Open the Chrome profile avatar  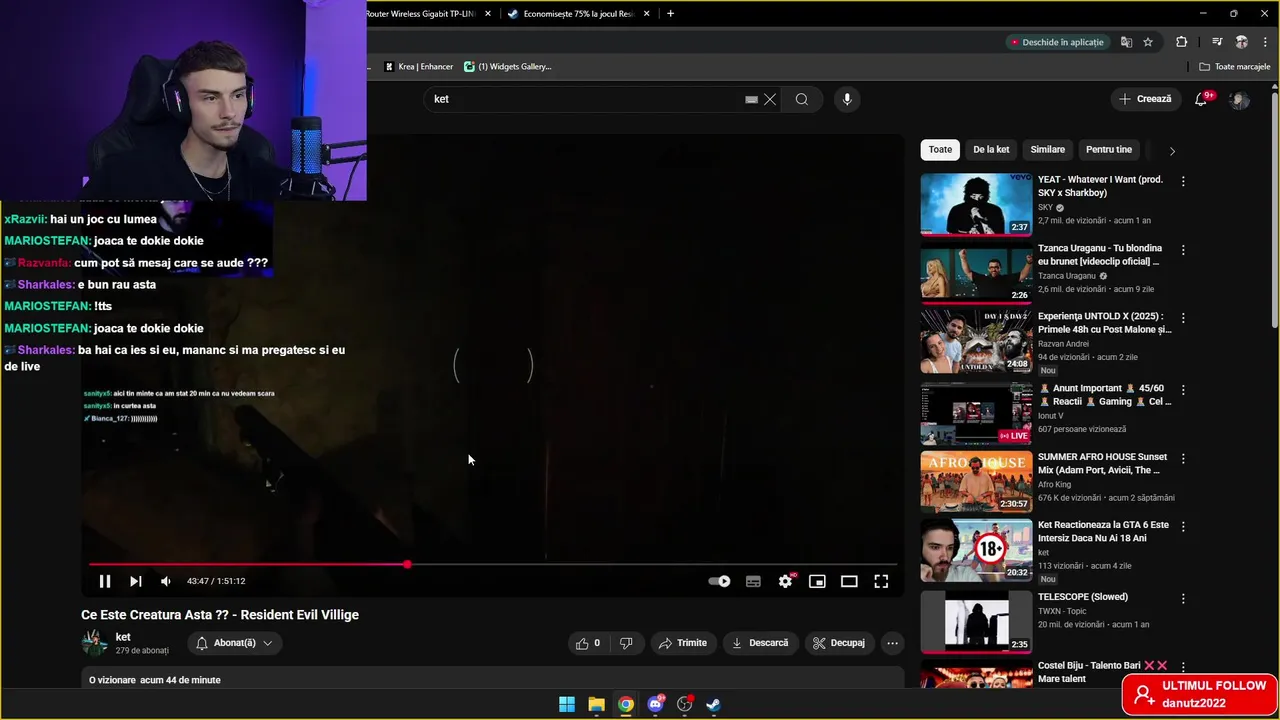click(x=1241, y=42)
